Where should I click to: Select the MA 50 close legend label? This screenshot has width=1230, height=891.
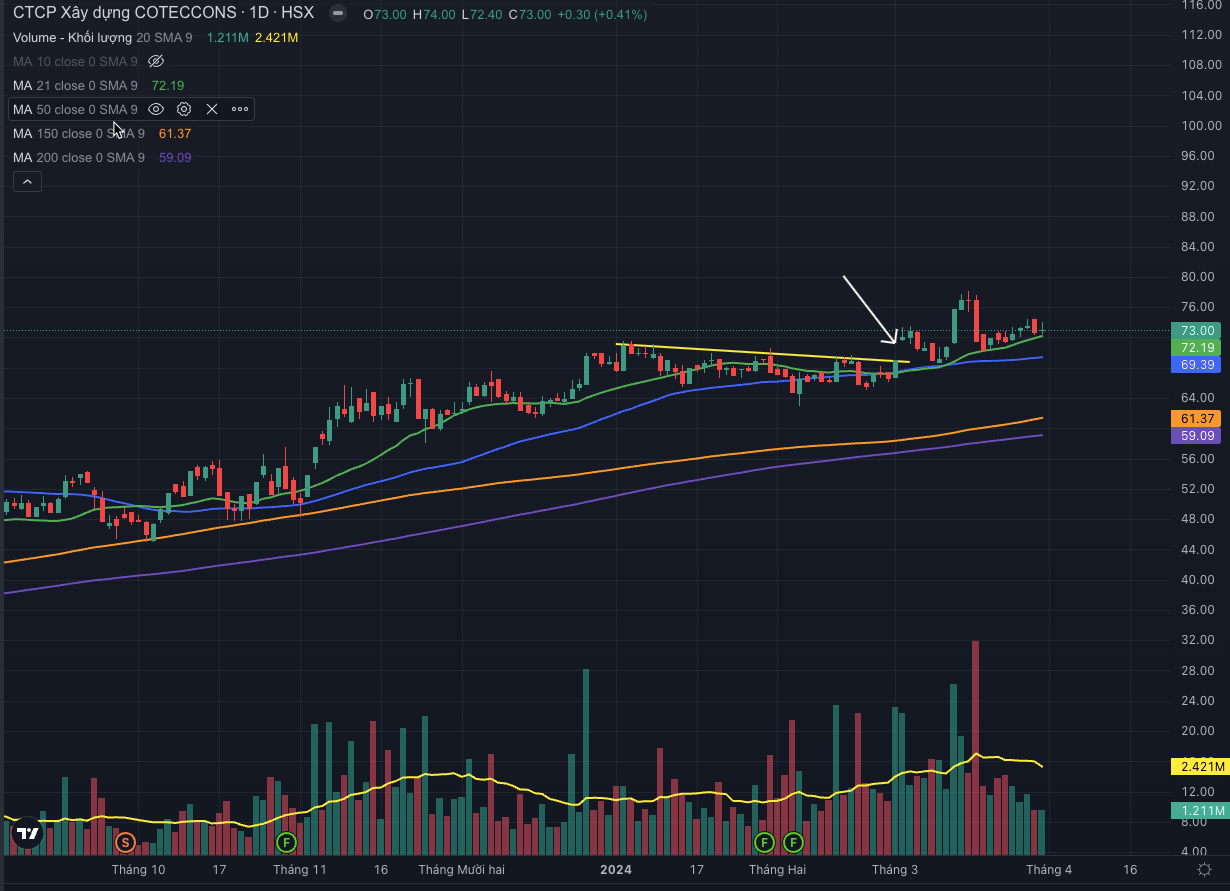(x=75, y=109)
